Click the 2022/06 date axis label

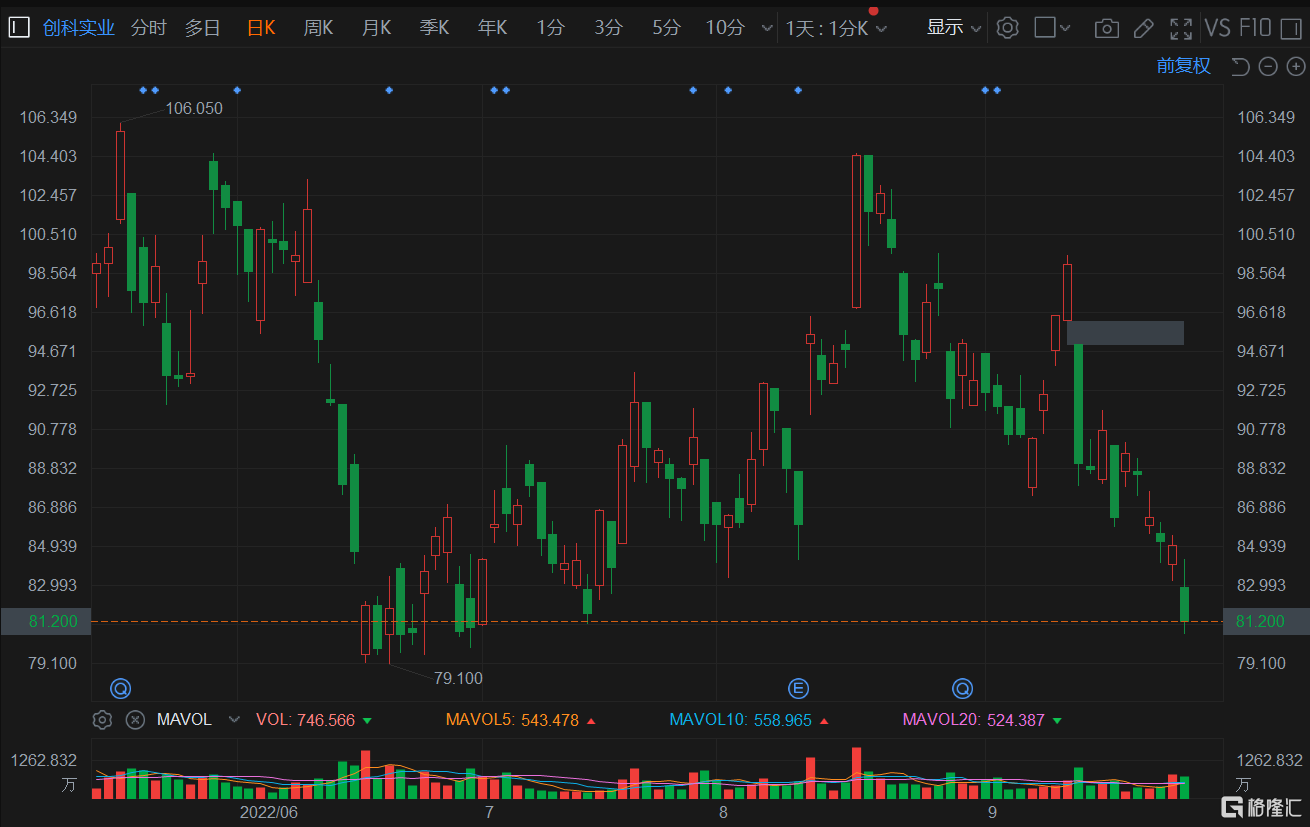pyautogui.click(x=269, y=812)
